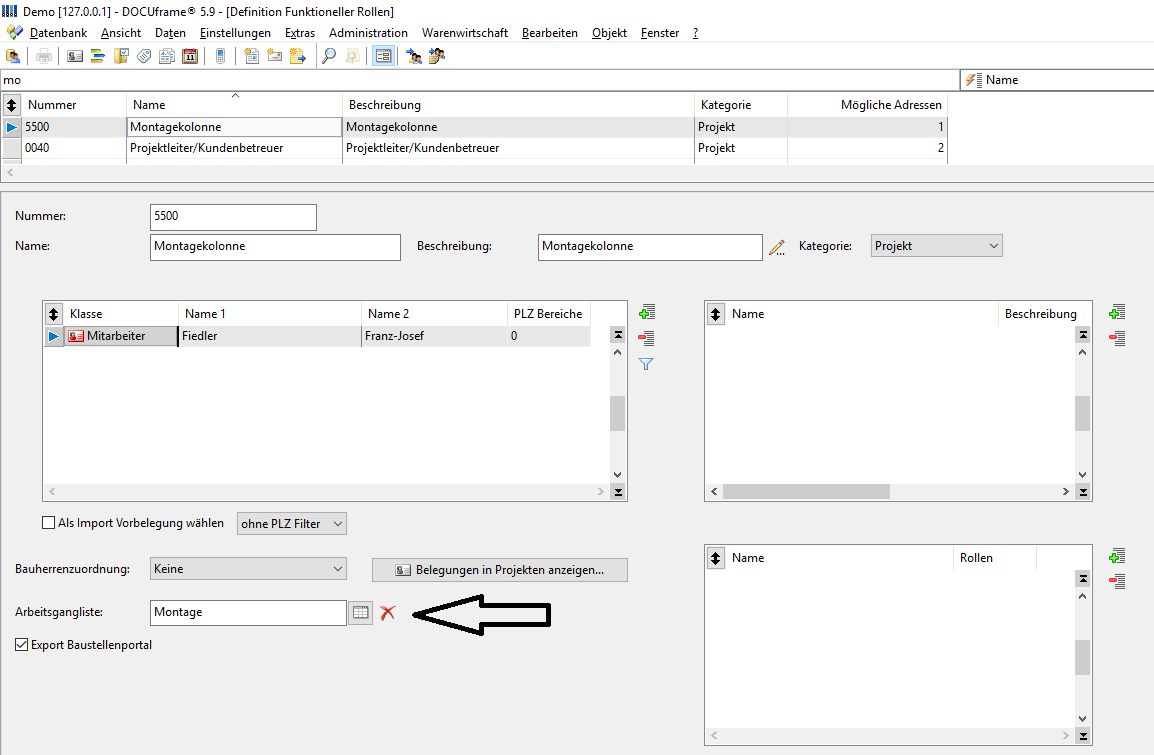Viewport: 1154px width, 755px height.
Task: Open the Administration menu
Action: [x=368, y=33]
